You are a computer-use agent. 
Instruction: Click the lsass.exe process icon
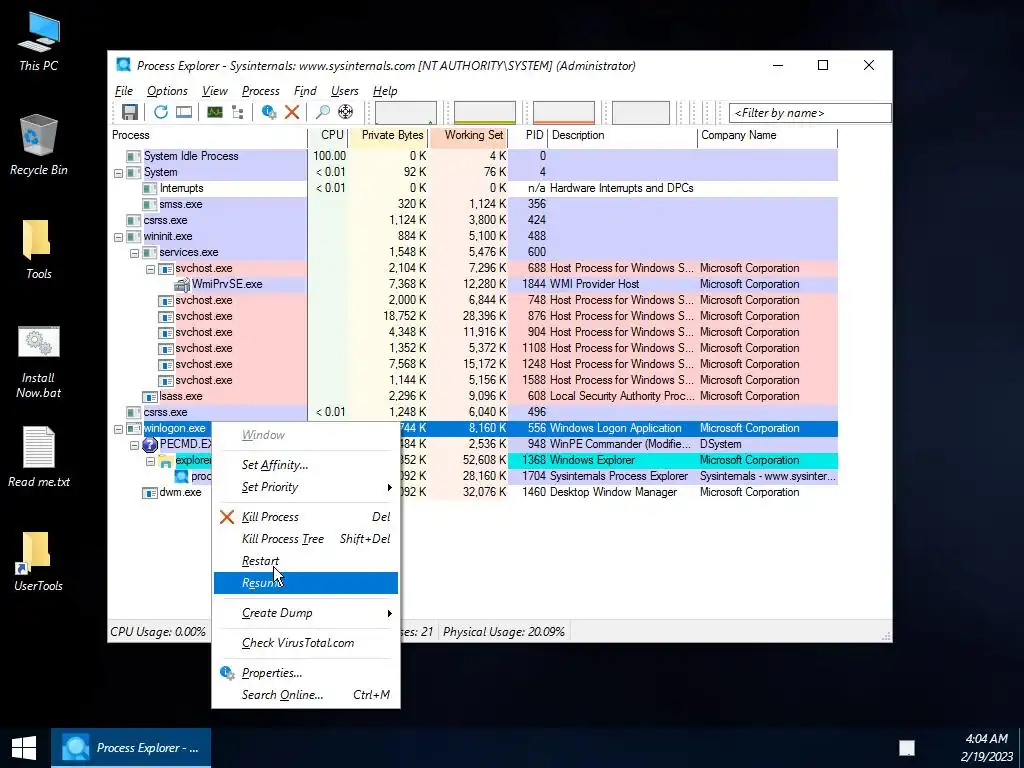(x=150, y=396)
